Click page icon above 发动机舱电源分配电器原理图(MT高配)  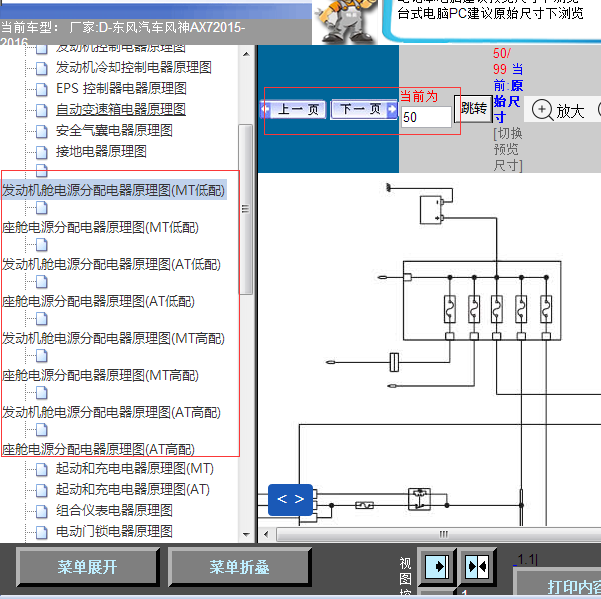click(x=42, y=319)
